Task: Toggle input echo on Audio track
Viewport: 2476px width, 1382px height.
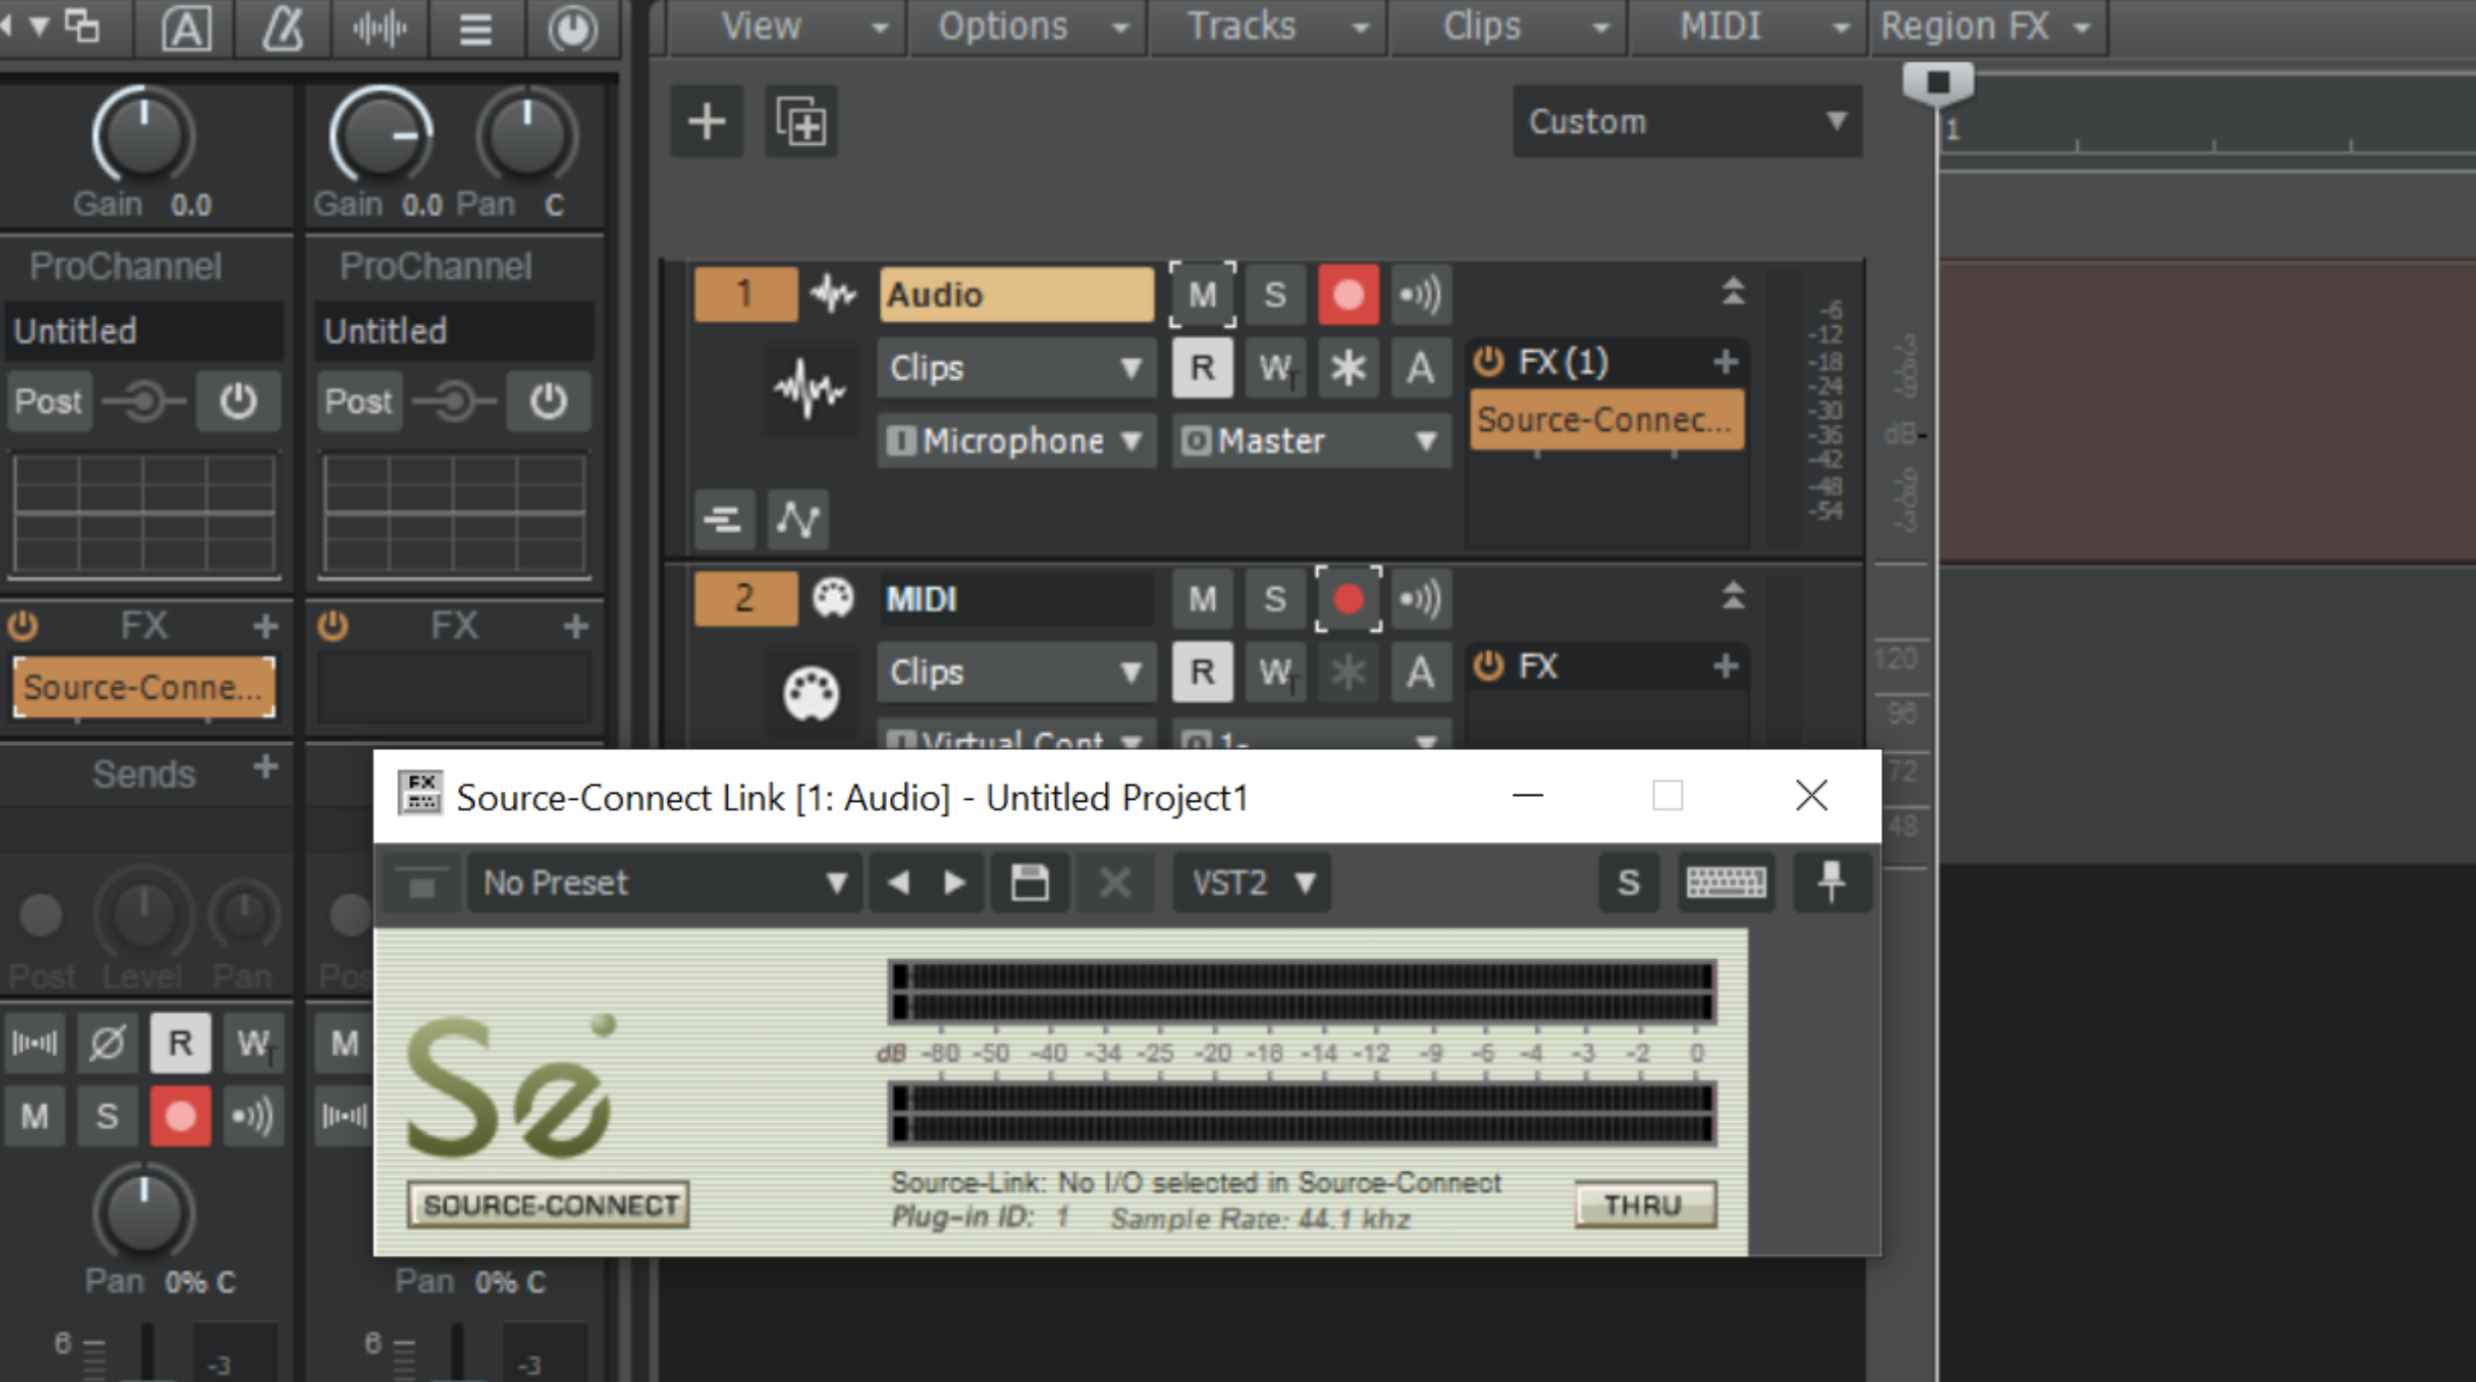Action: click(x=1419, y=295)
